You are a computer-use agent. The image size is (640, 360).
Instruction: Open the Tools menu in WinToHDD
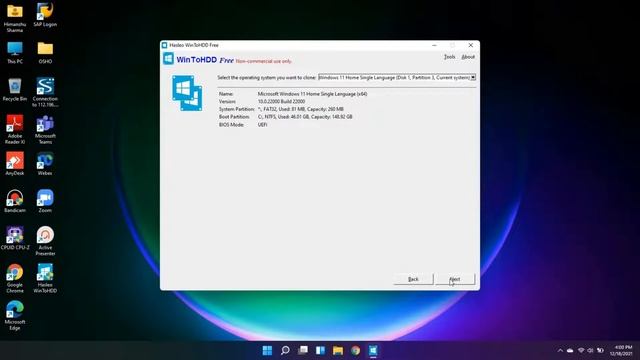pos(449,57)
